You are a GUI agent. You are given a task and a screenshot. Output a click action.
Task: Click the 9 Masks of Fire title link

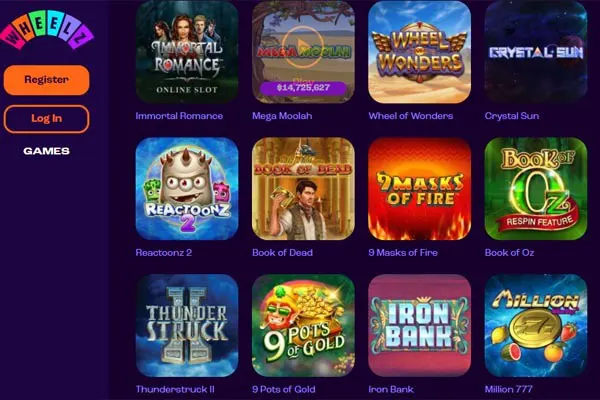403,253
